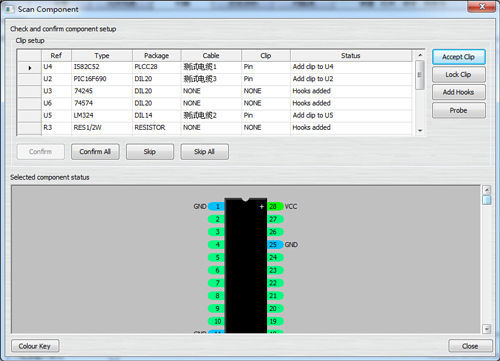Click bright green pin 28 VCC
The height and width of the screenshot is (361, 500).
coord(275,207)
